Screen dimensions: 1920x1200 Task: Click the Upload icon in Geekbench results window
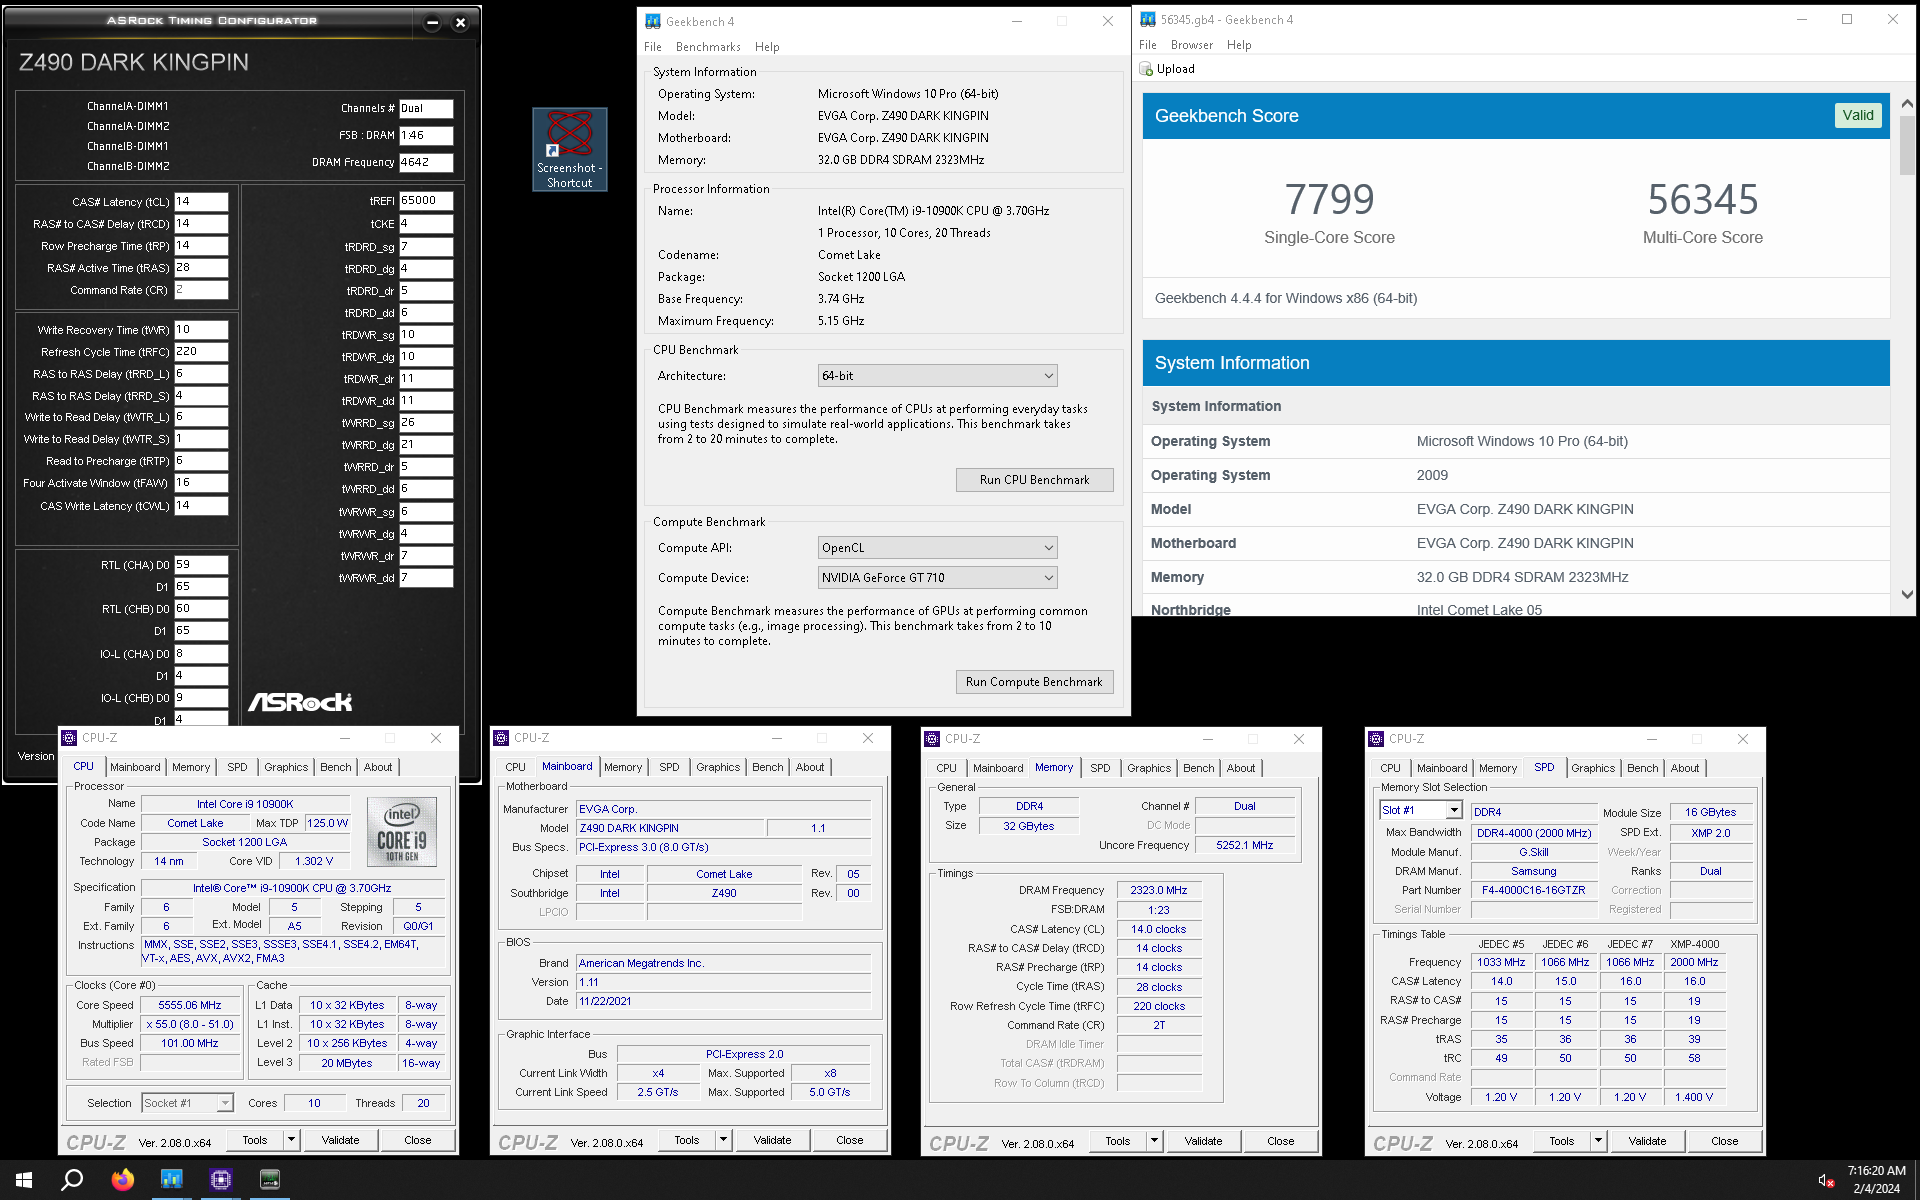click(x=1146, y=69)
